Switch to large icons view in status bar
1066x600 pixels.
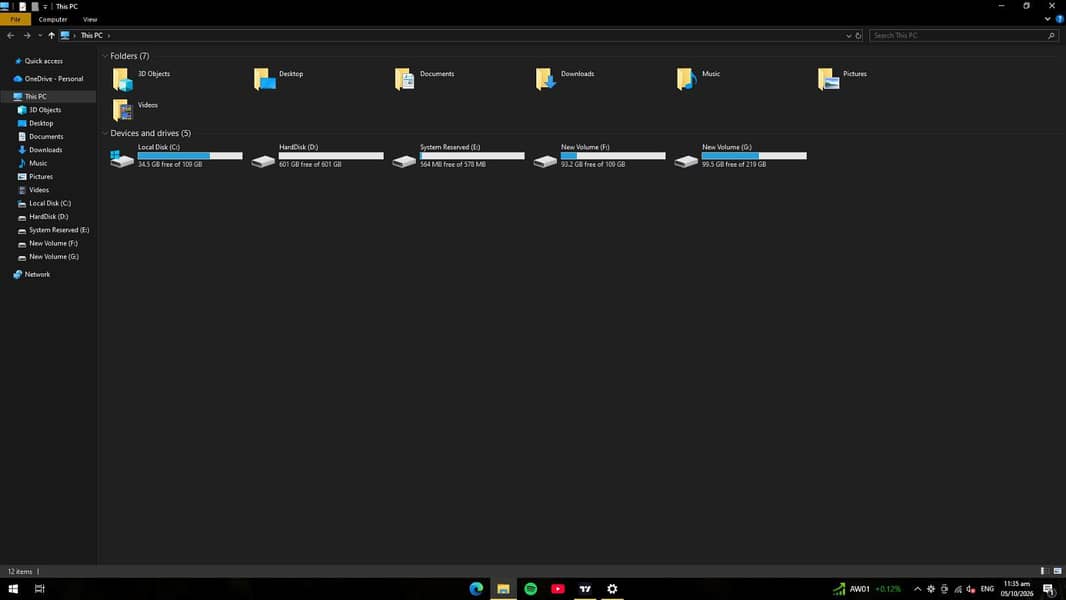[1057, 571]
